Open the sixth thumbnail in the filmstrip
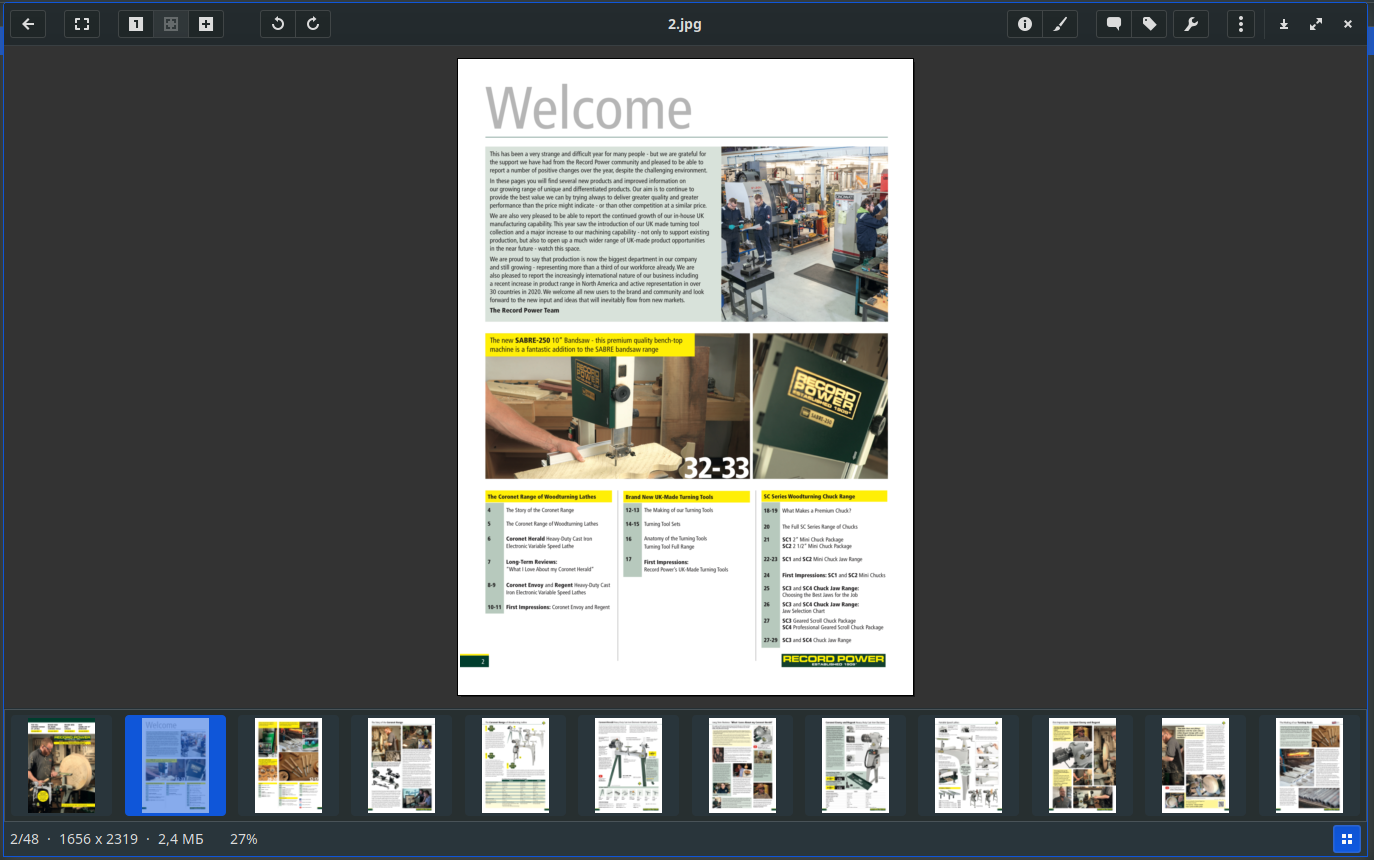 (629, 765)
